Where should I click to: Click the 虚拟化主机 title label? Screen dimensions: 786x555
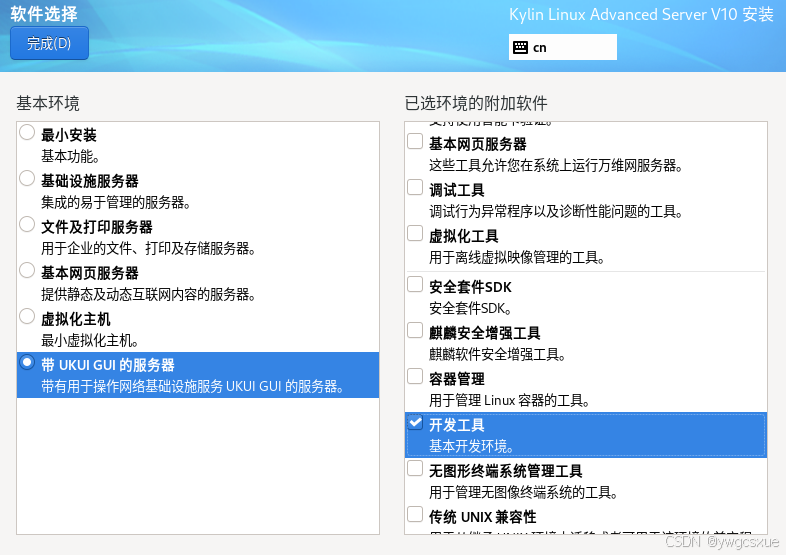[76, 319]
